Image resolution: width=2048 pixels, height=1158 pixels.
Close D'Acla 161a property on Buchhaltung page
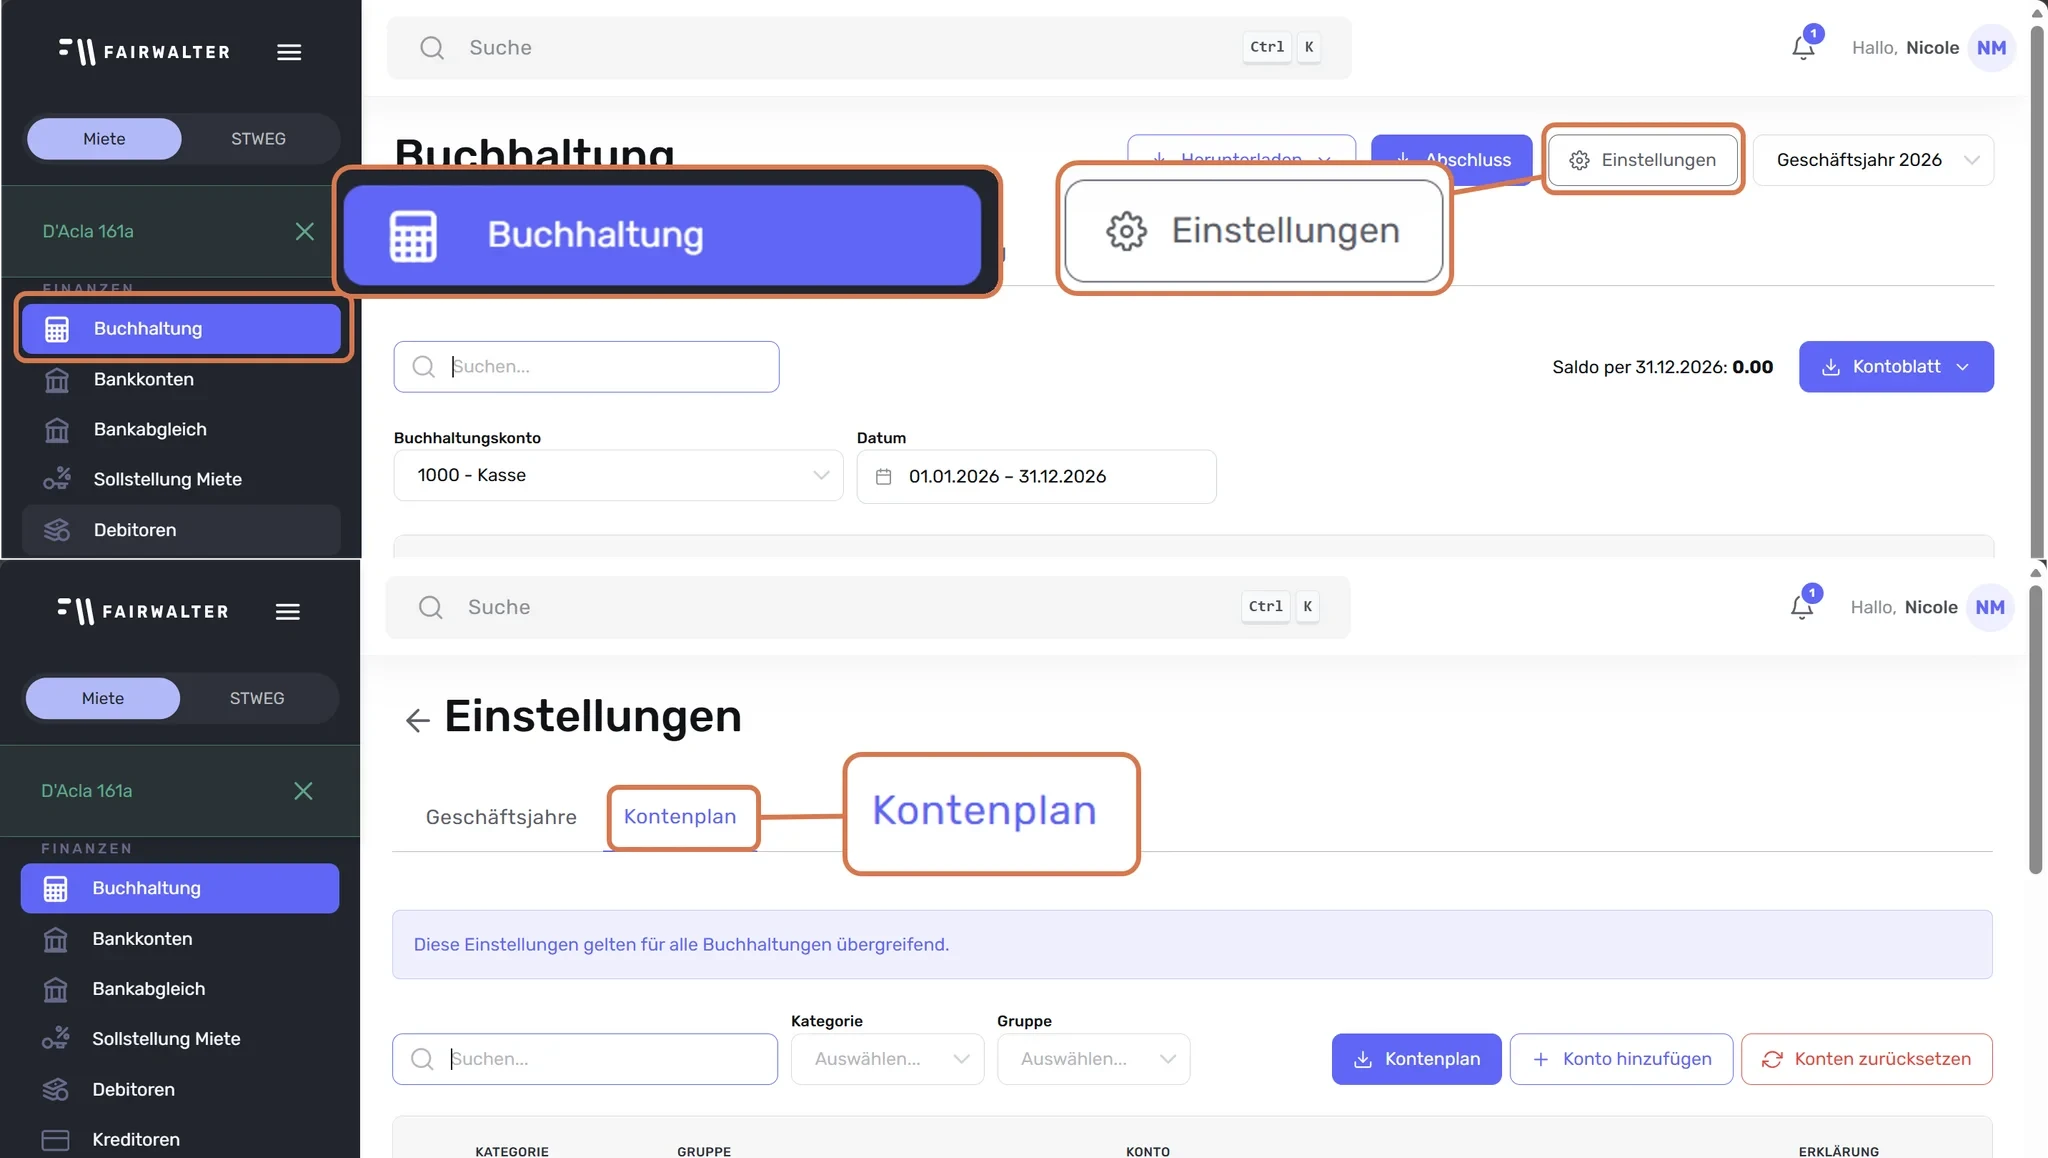pos(305,232)
